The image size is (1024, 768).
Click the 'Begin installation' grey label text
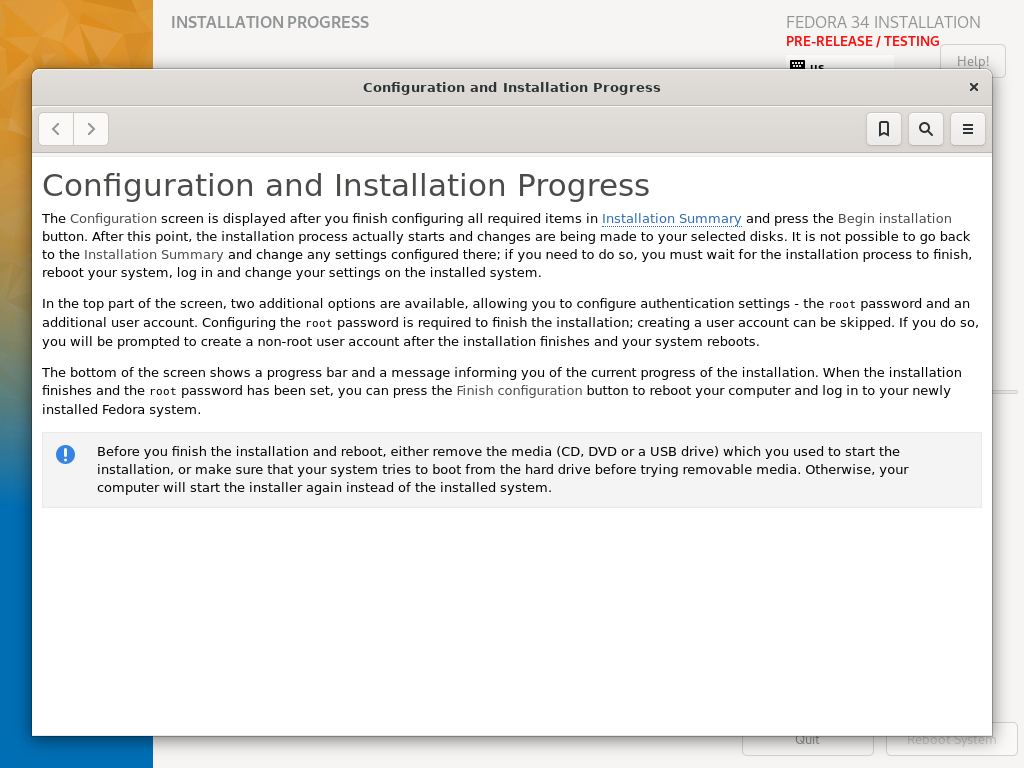894,219
